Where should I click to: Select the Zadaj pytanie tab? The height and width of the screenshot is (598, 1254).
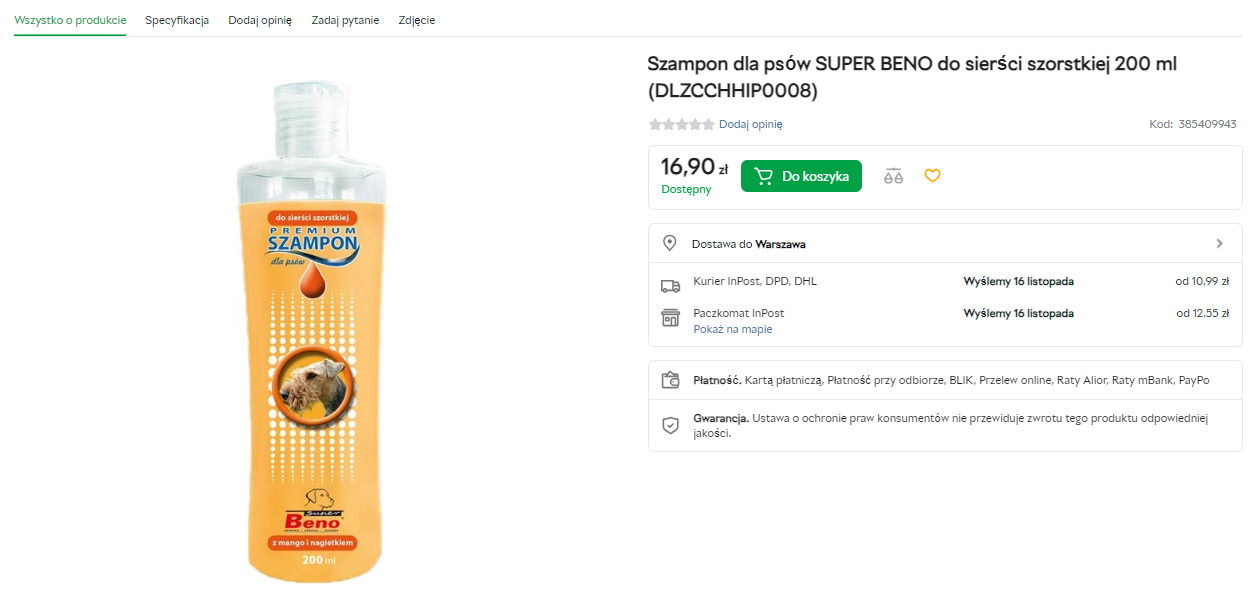345,20
